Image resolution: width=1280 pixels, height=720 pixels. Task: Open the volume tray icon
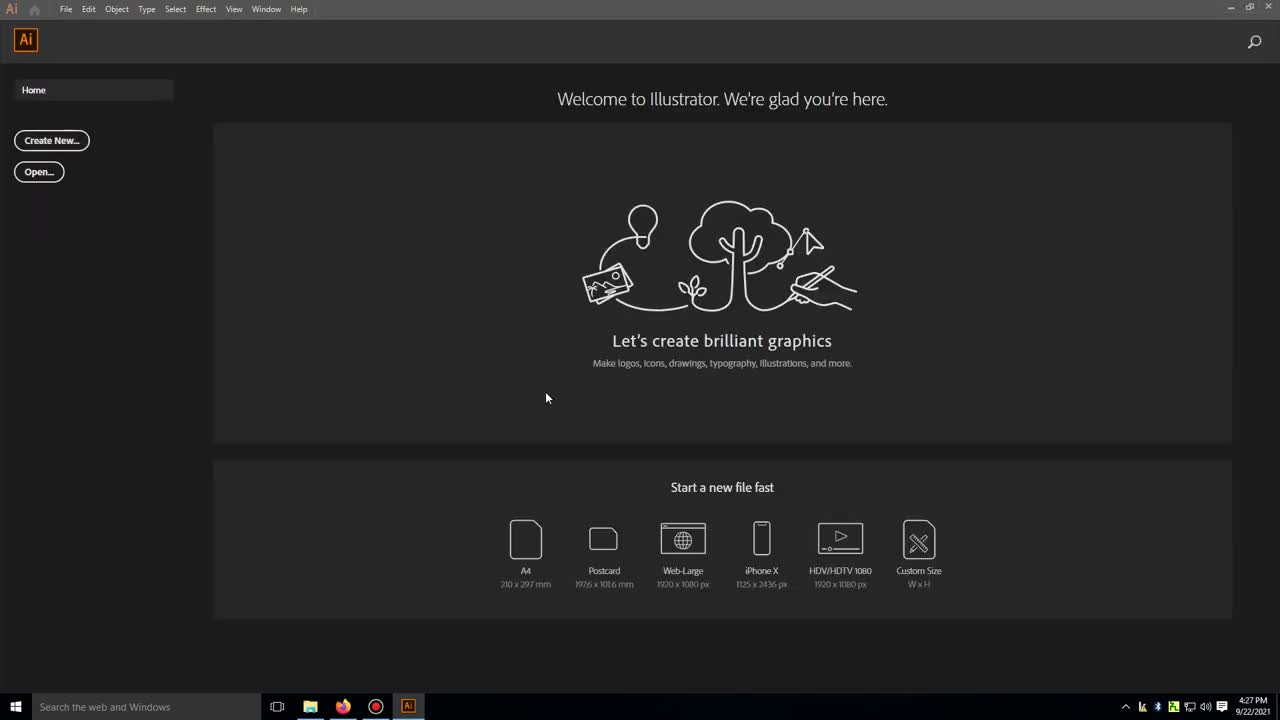[x=1205, y=707]
